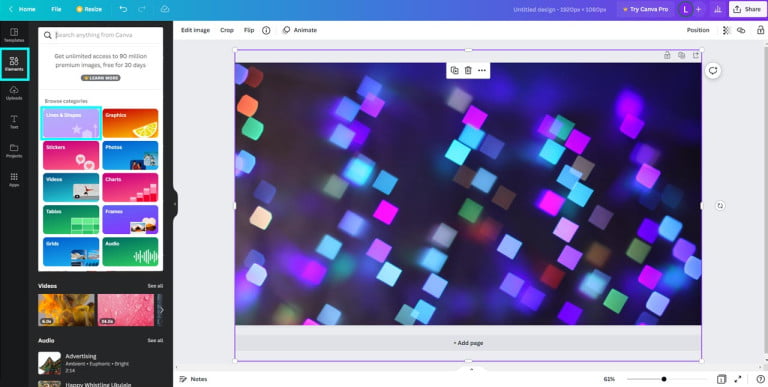The image size is (768, 387).
Task: Click the floating duplicate icon above image
Action: click(x=455, y=71)
